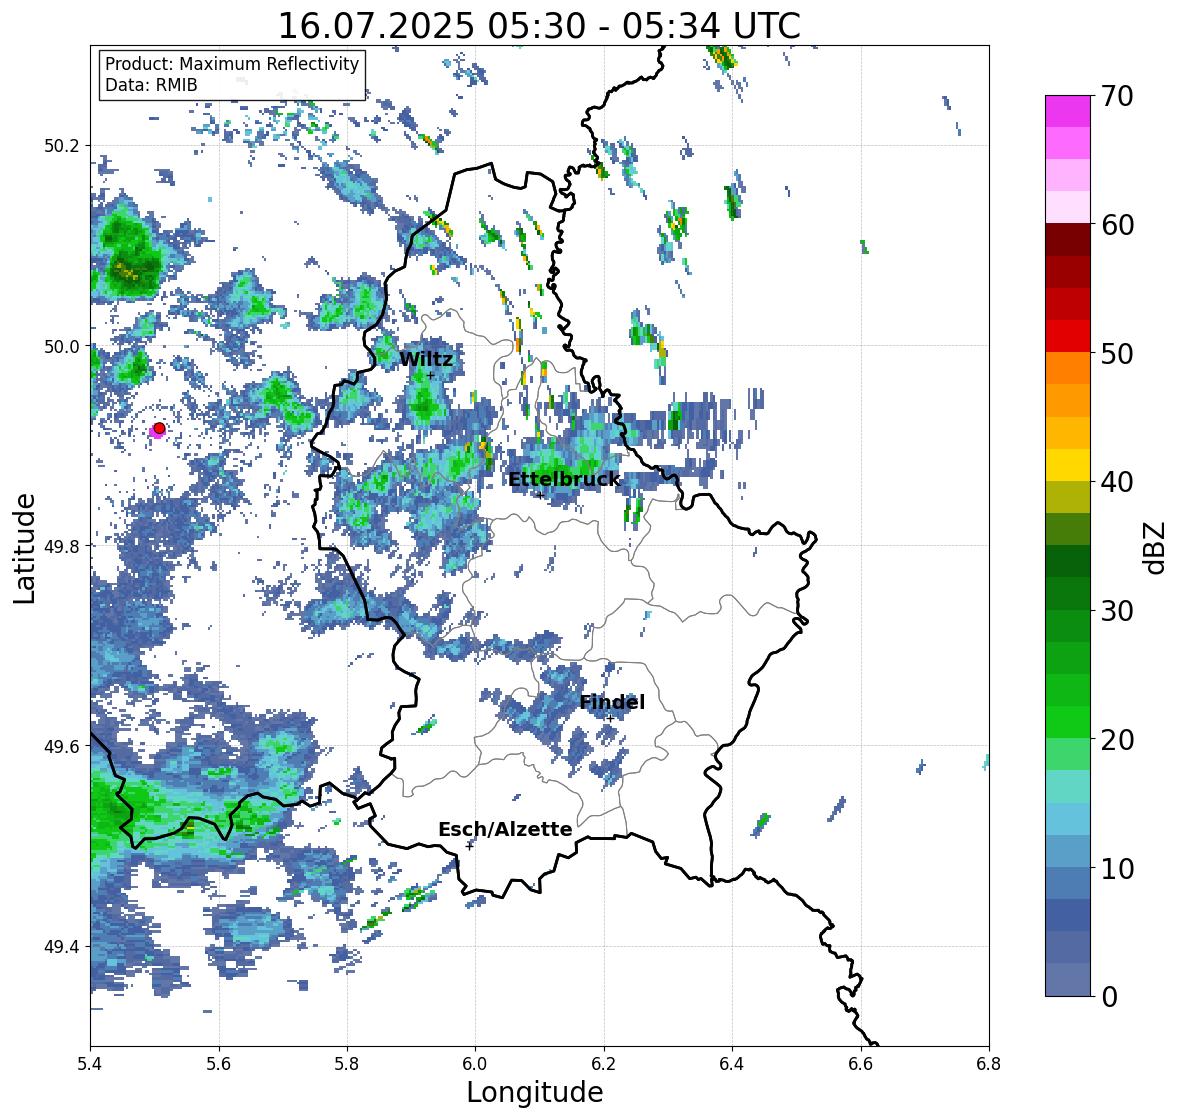This screenshot has height=1117, width=1179.
Task: Click the 30 tick label on colorbar
Action: 1117,611
